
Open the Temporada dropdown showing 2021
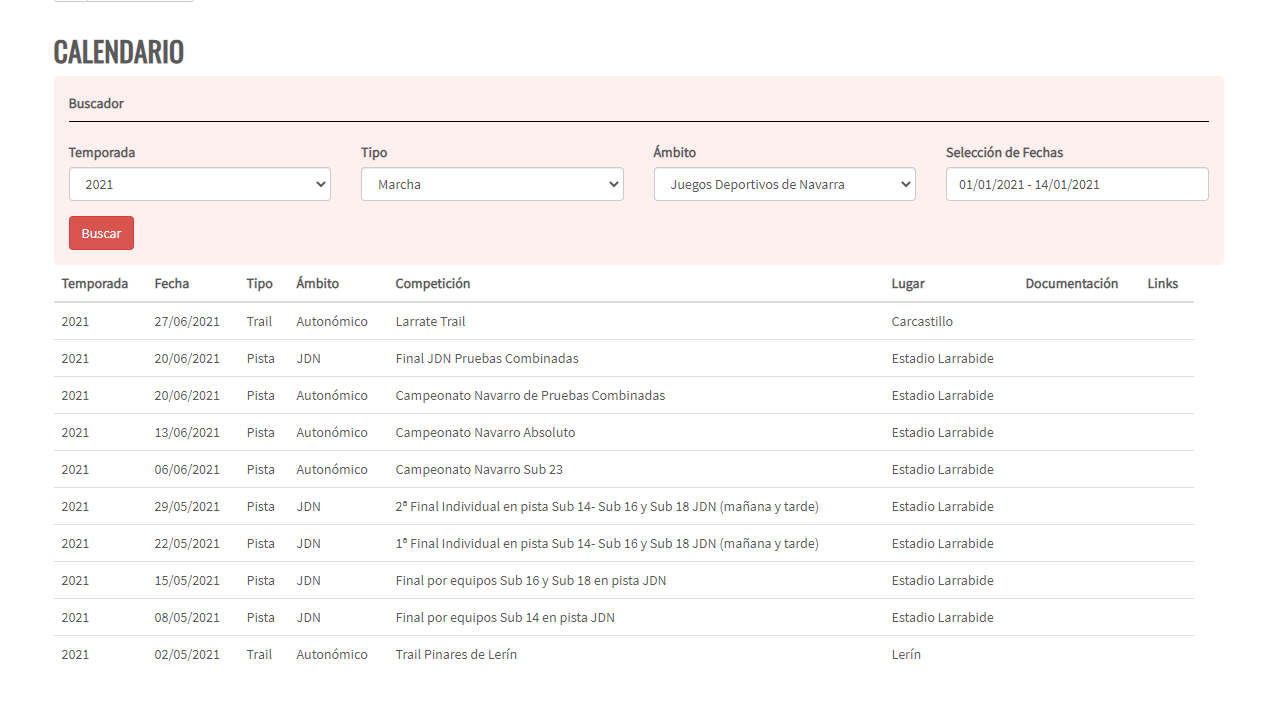point(199,184)
